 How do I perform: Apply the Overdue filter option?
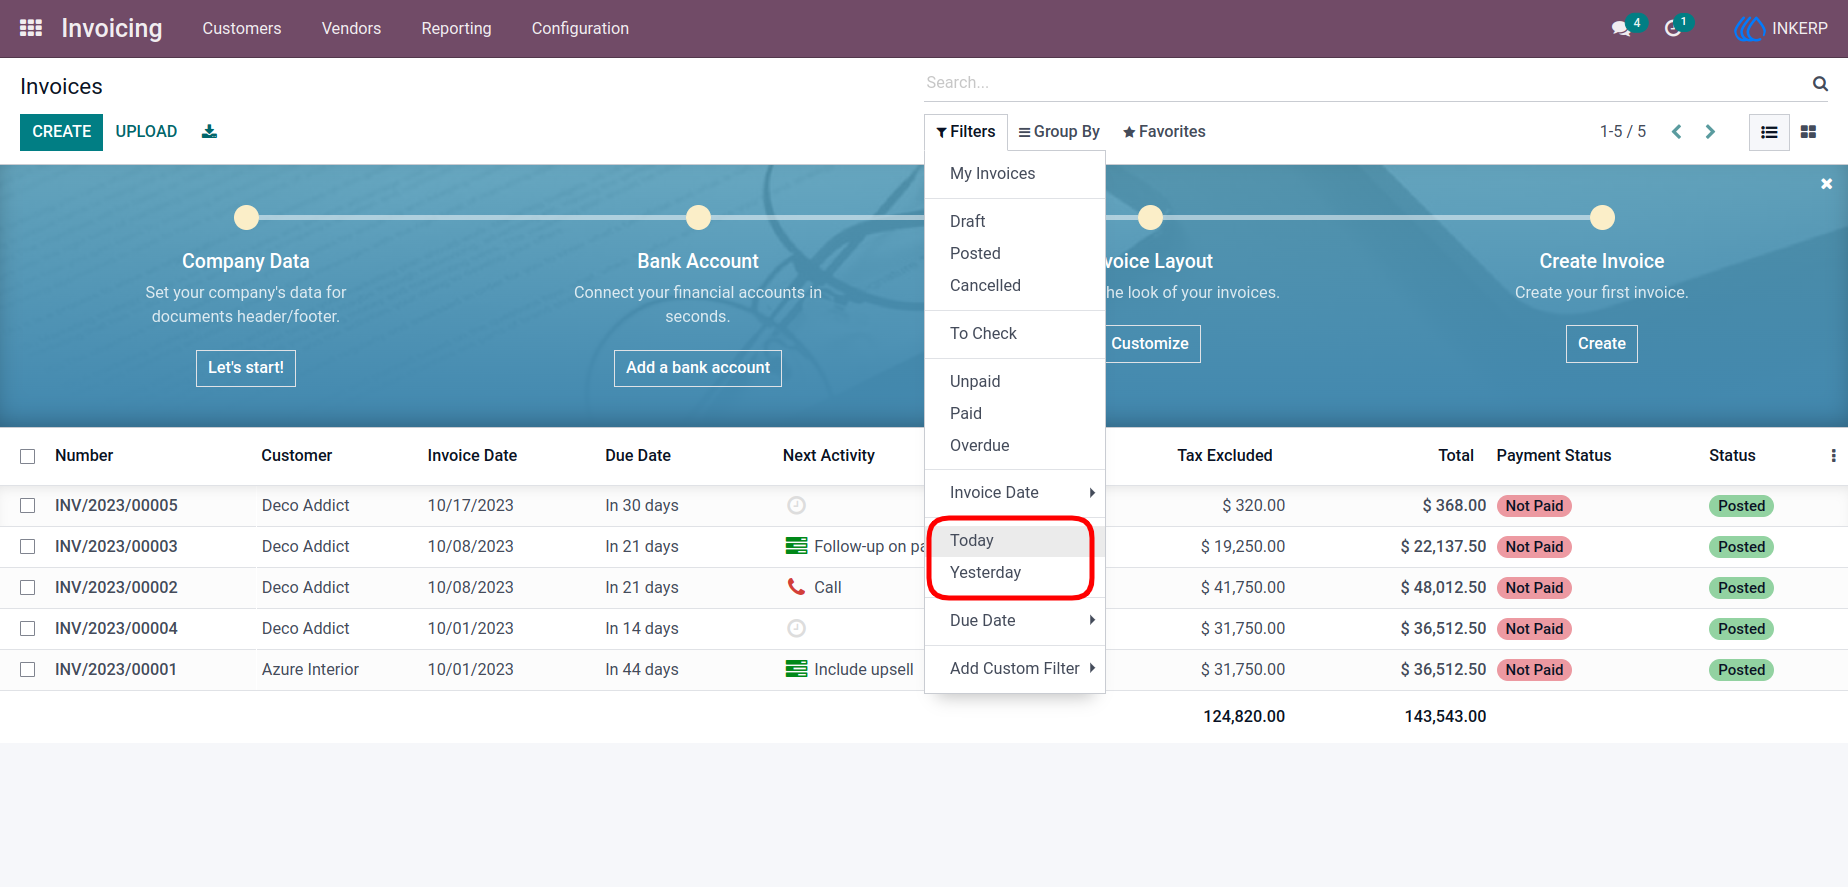point(1015,445)
